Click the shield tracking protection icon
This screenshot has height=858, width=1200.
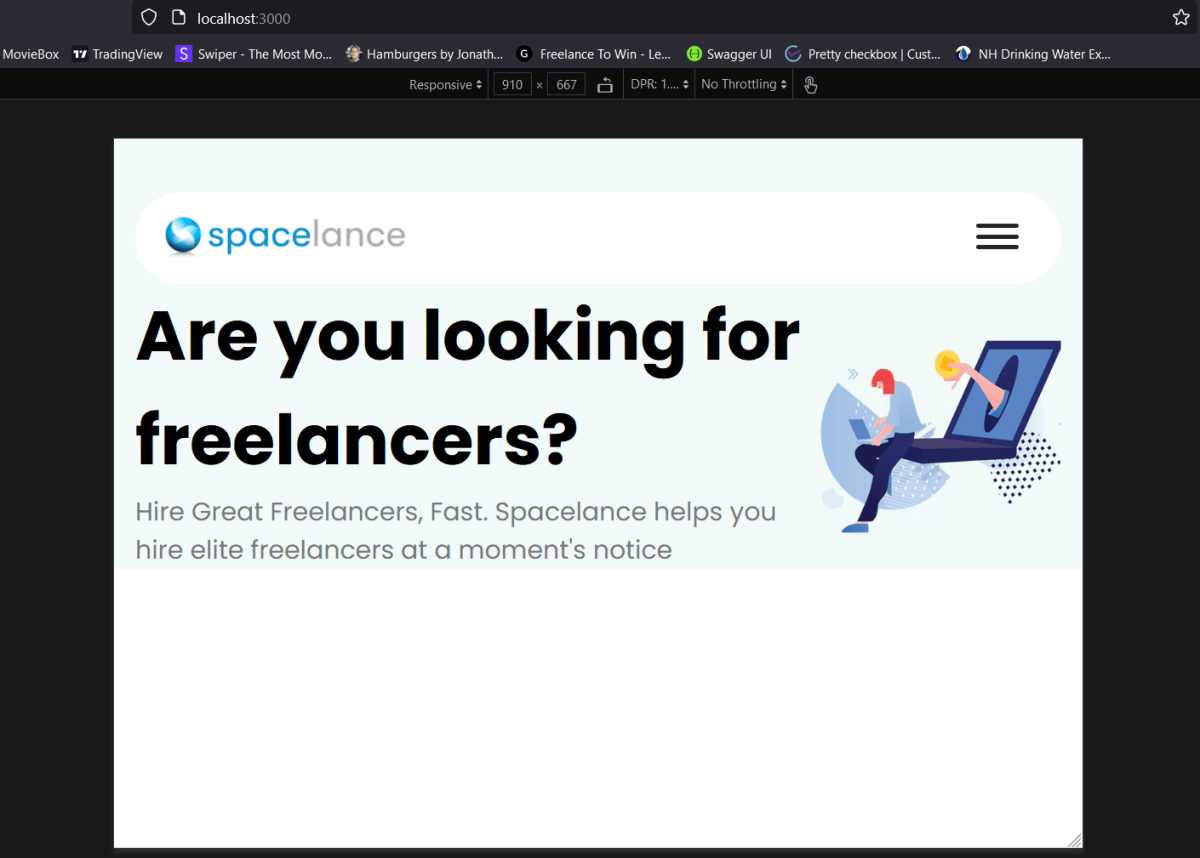pos(149,17)
